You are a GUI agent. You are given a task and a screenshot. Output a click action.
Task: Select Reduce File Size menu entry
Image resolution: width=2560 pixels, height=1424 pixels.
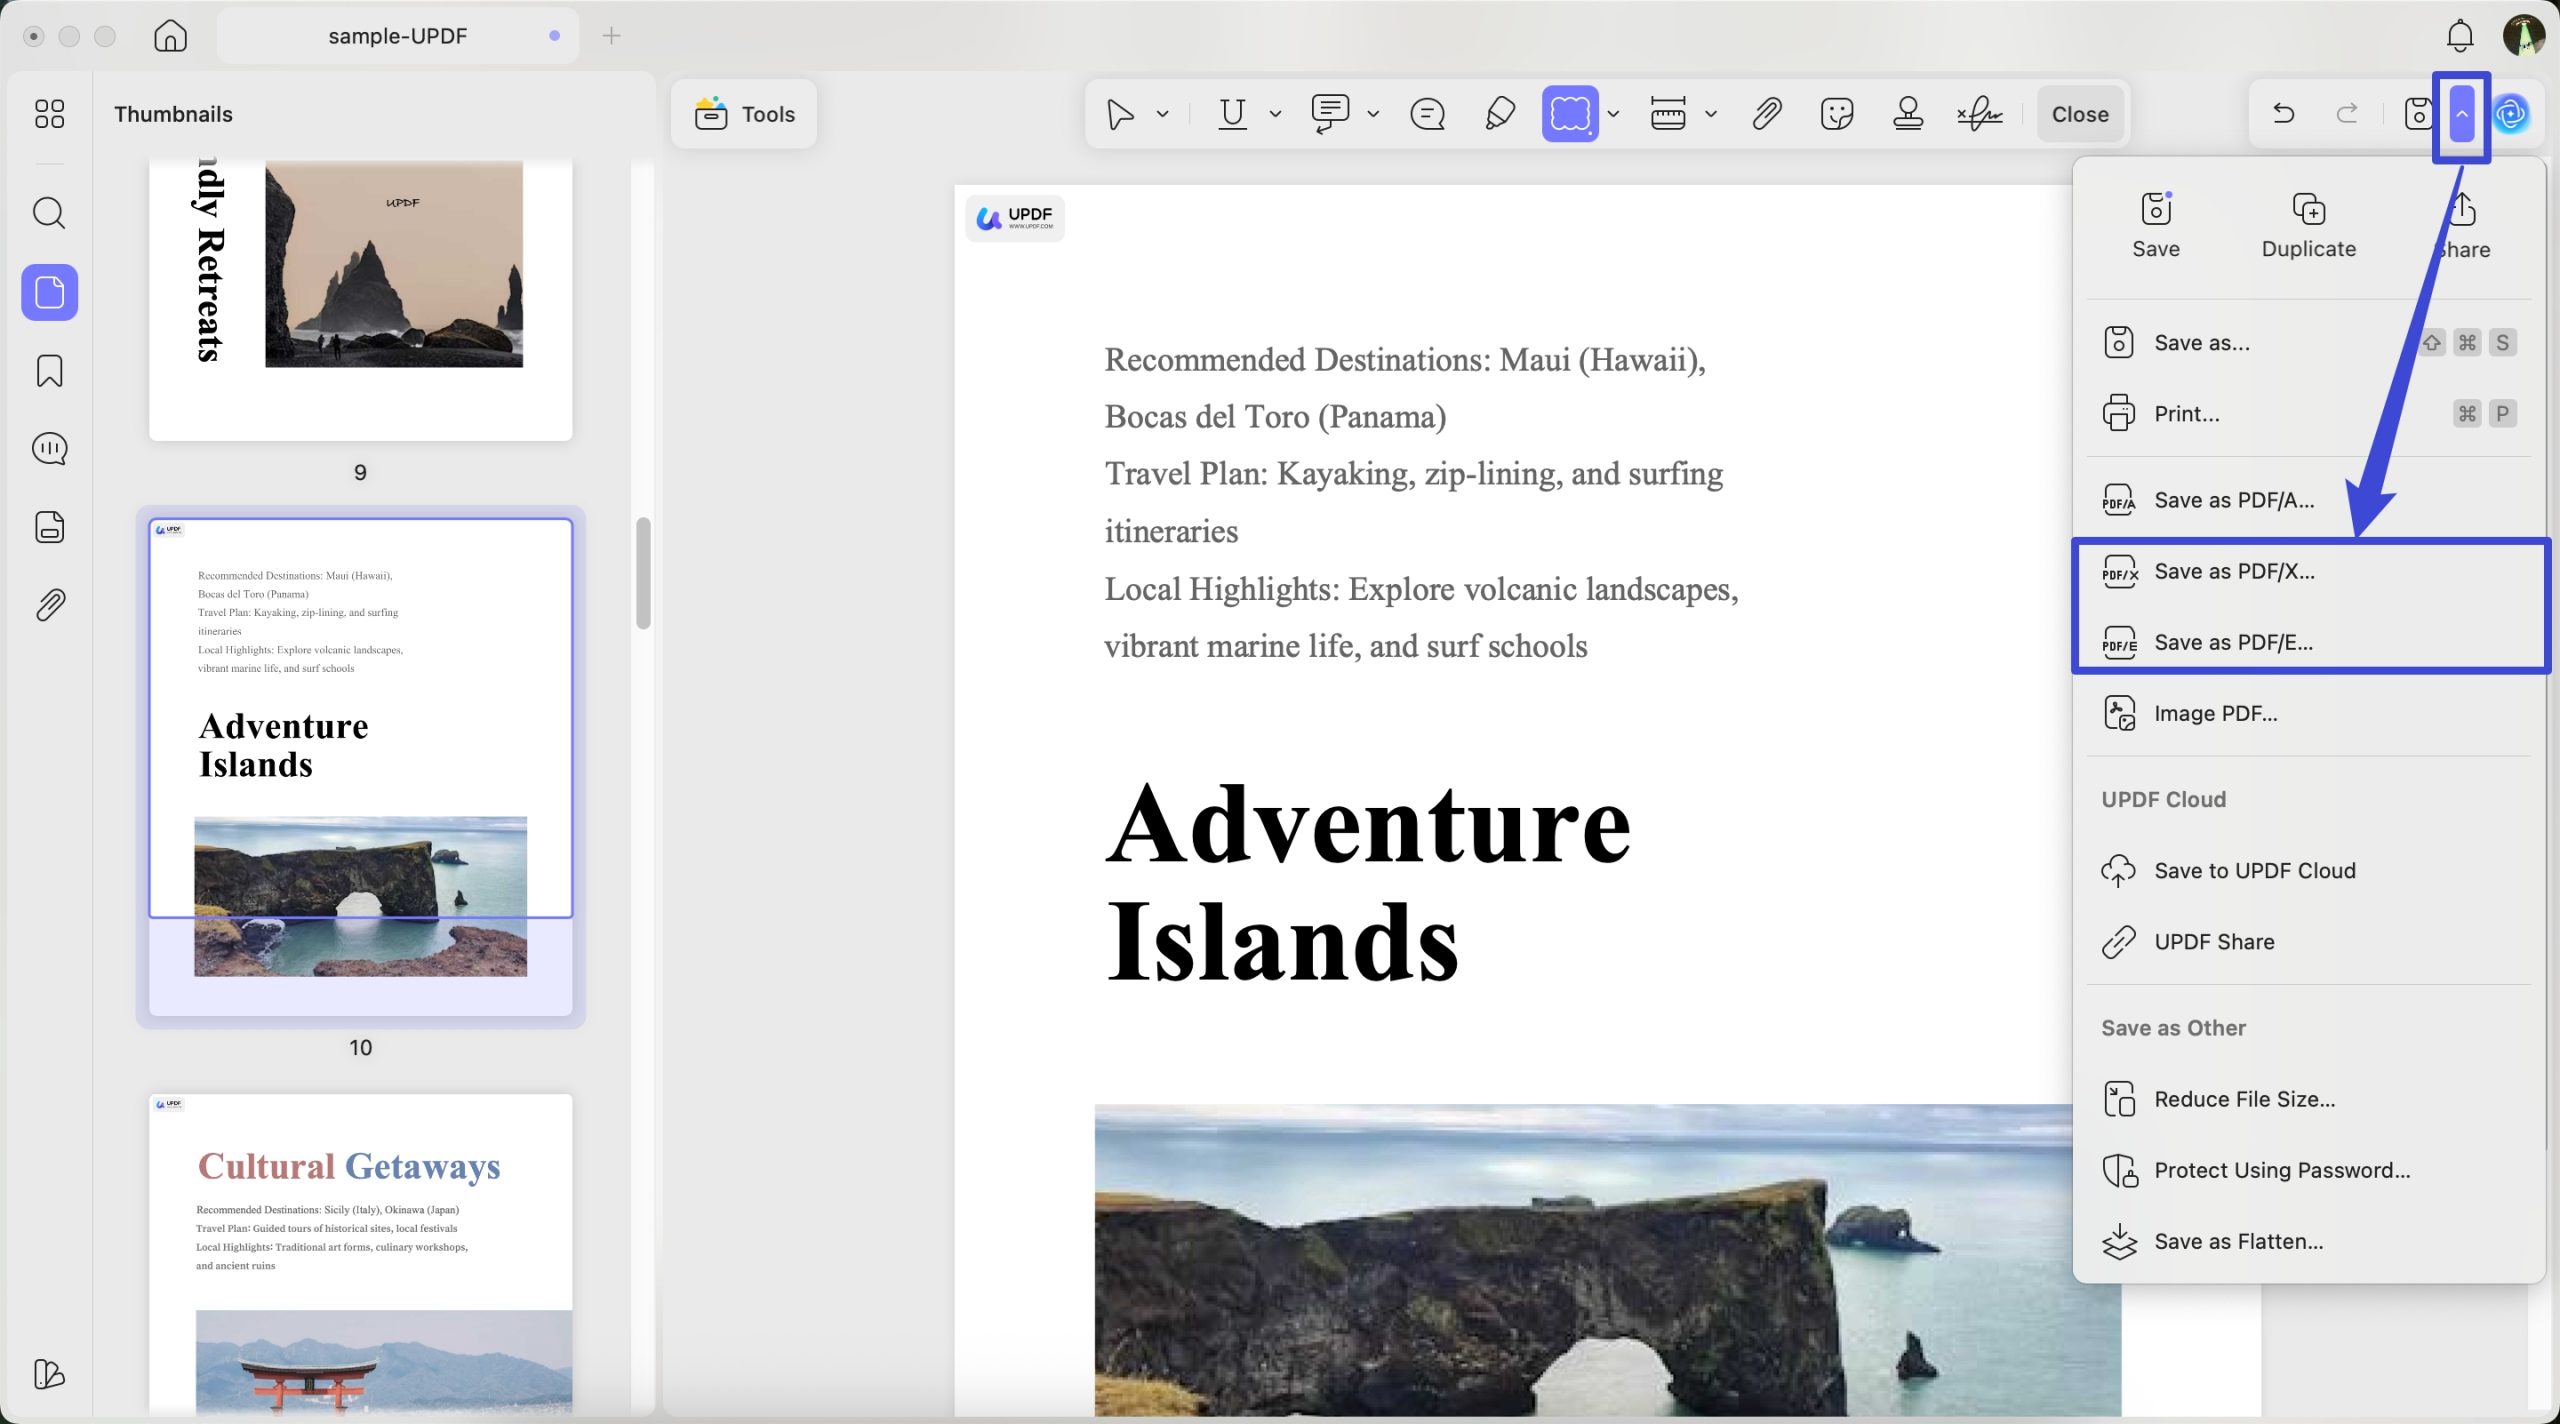click(2244, 1099)
